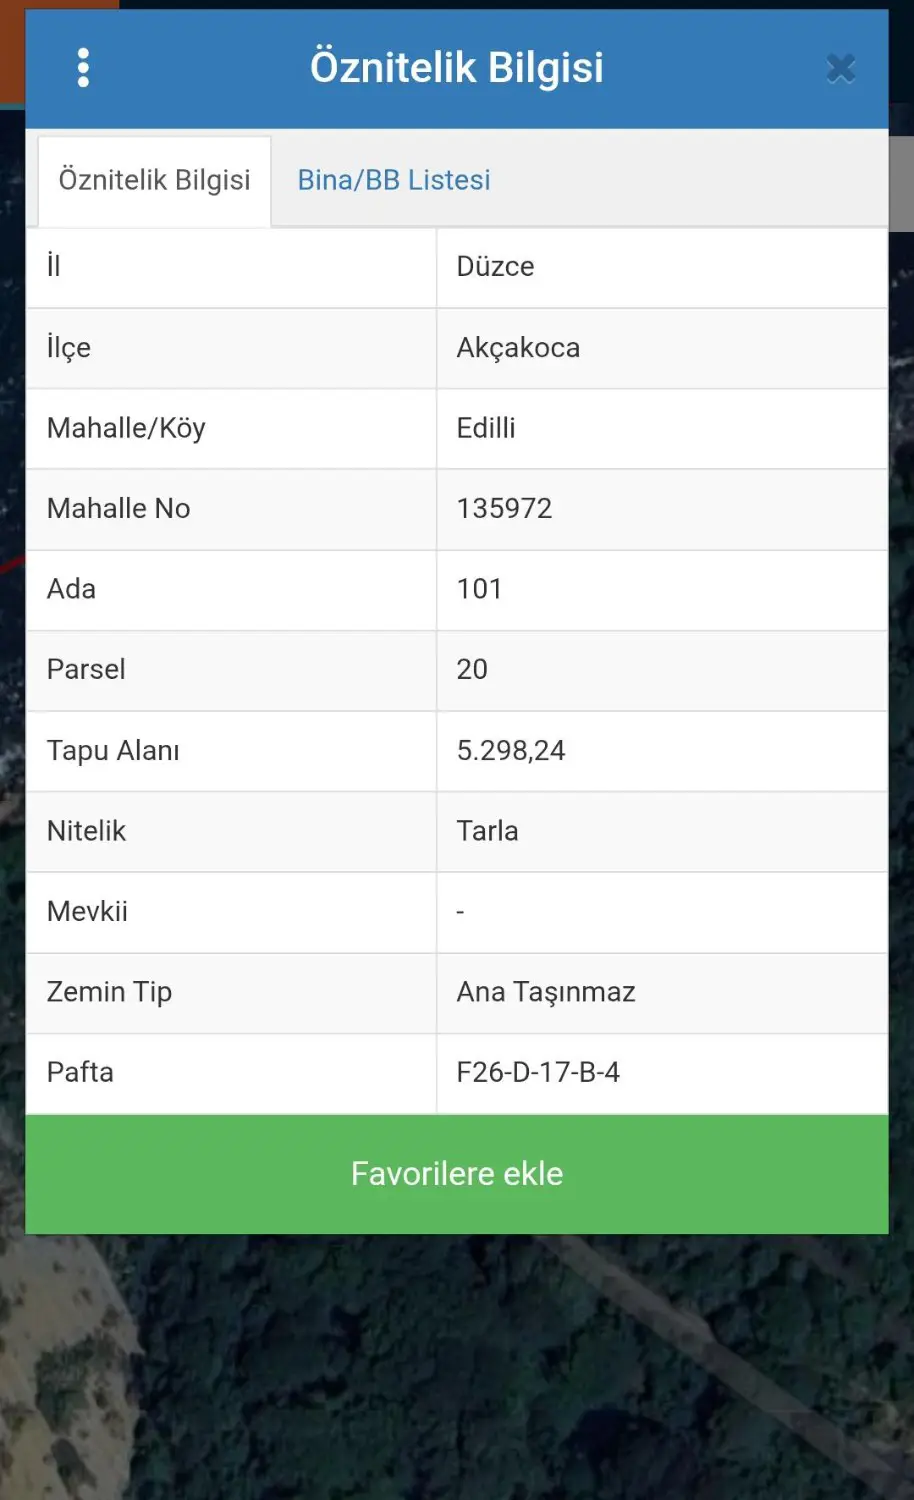
Task: Open the three-dot options menu
Action: tap(83, 68)
